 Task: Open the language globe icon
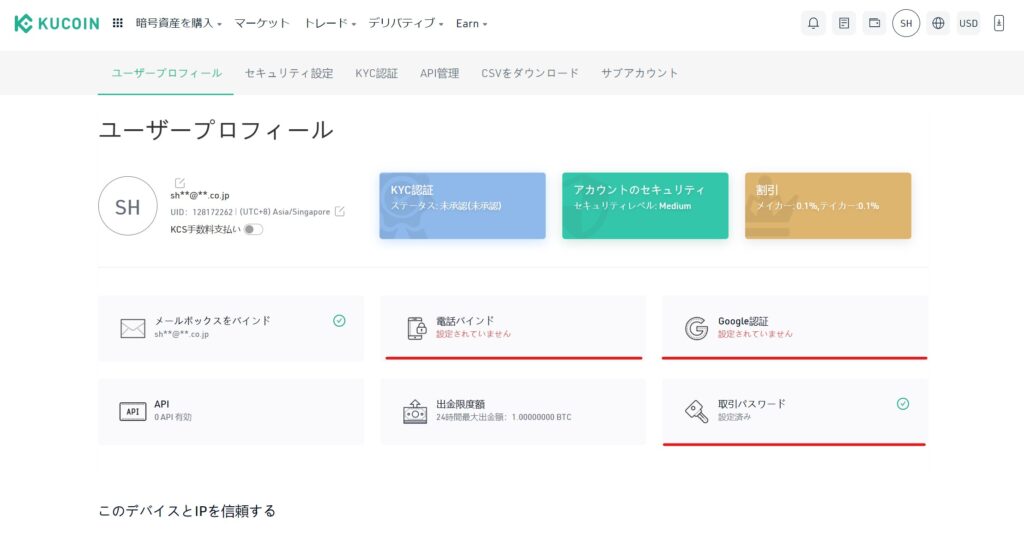click(938, 24)
